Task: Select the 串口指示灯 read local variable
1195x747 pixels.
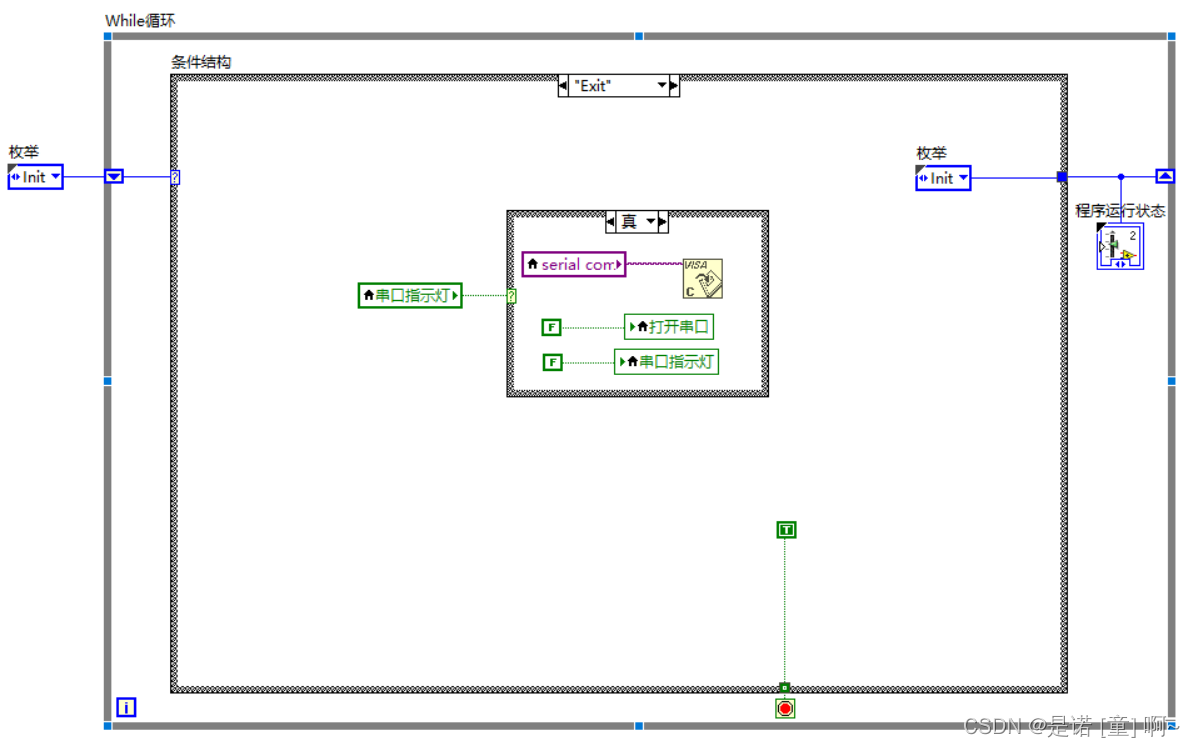Action: (410, 296)
